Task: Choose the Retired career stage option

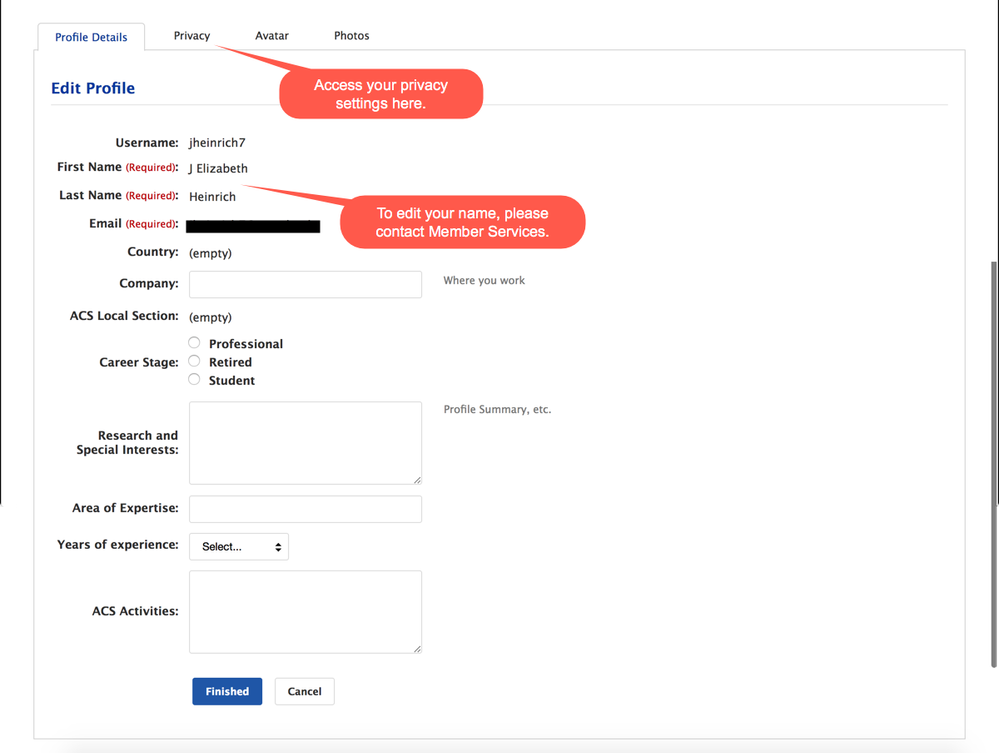Action: pos(194,361)
